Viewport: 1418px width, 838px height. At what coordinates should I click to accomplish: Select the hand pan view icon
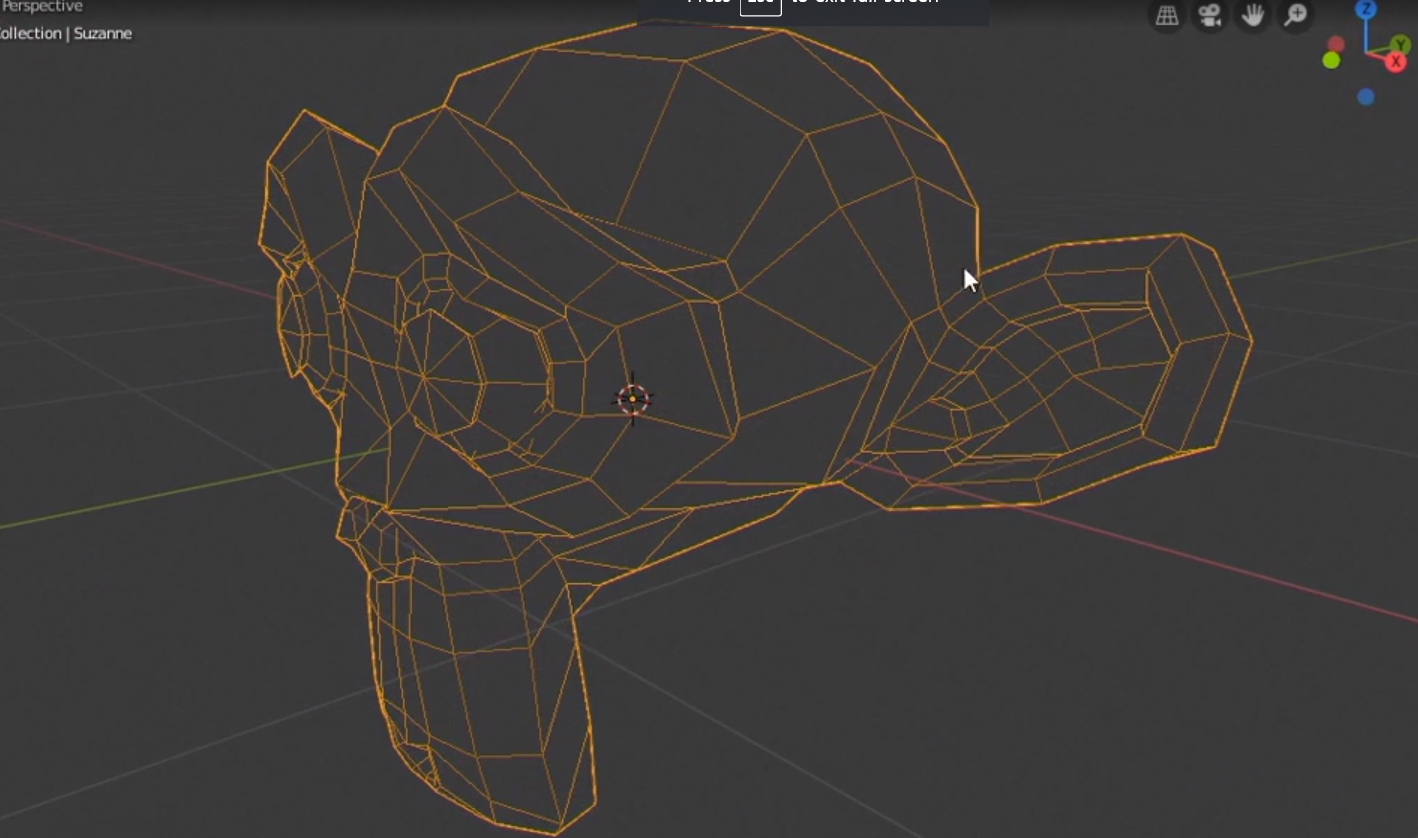pos(1253,15)
